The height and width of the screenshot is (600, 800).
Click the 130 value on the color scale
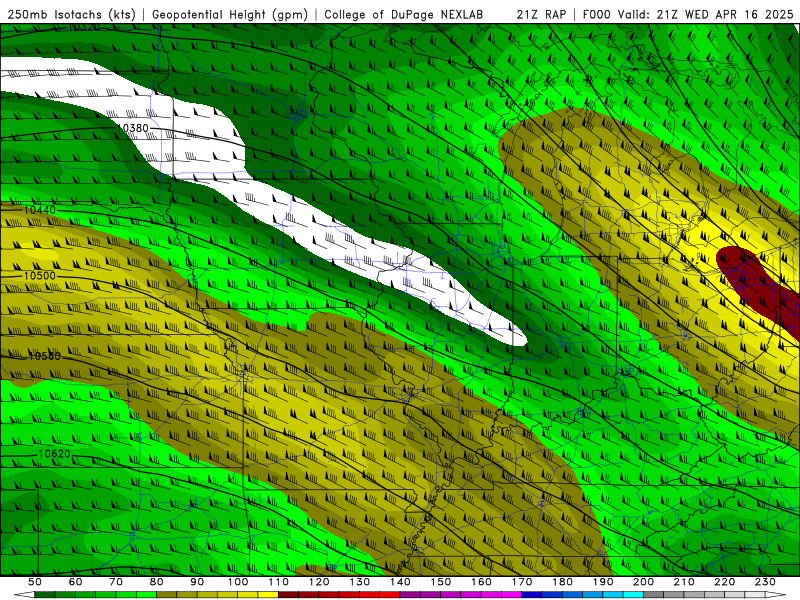point(359,582)
